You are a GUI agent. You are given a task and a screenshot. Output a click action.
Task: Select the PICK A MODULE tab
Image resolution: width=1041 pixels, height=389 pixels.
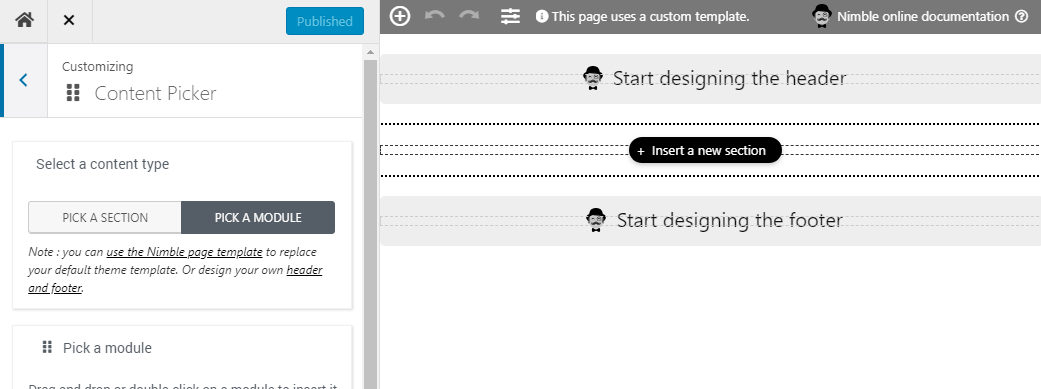(x=258, y=218)
